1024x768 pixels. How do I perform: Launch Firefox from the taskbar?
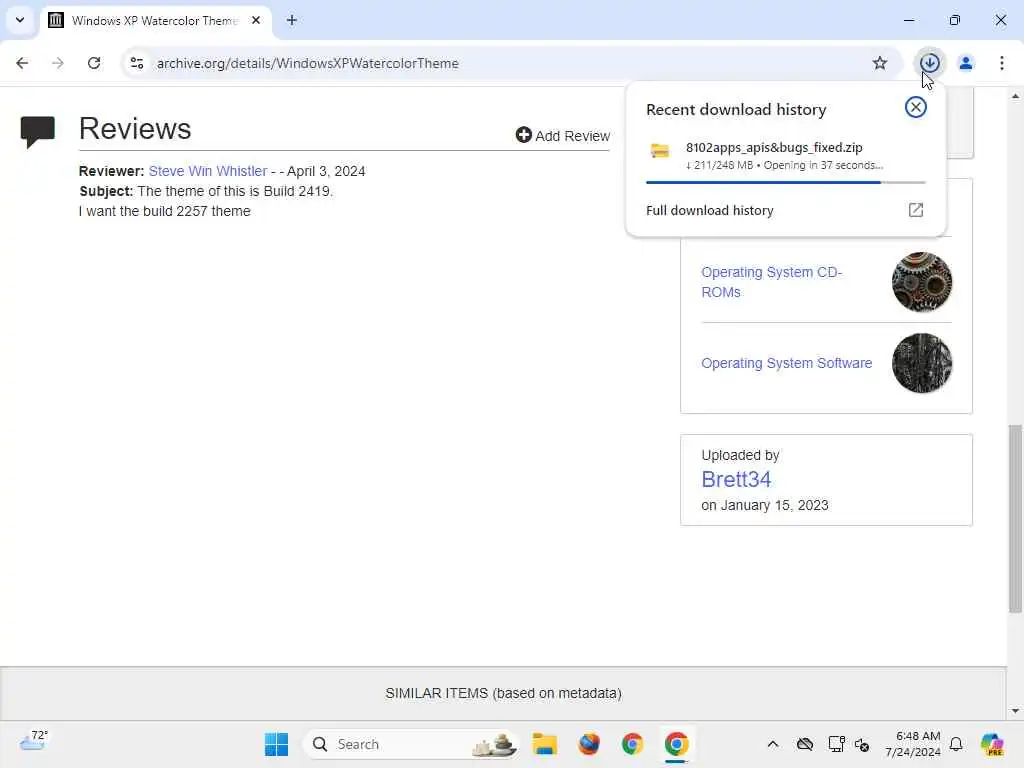(x=588, y=744)
